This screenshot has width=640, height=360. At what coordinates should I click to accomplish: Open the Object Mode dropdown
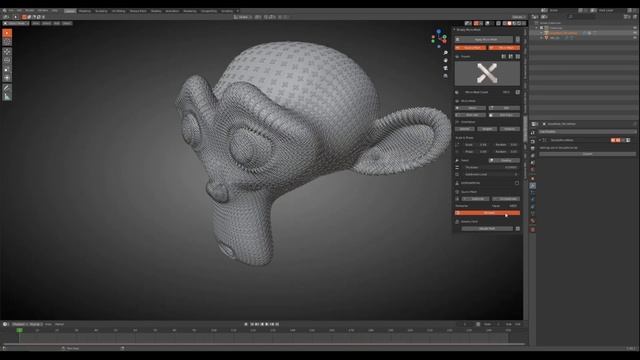[16, 23]
